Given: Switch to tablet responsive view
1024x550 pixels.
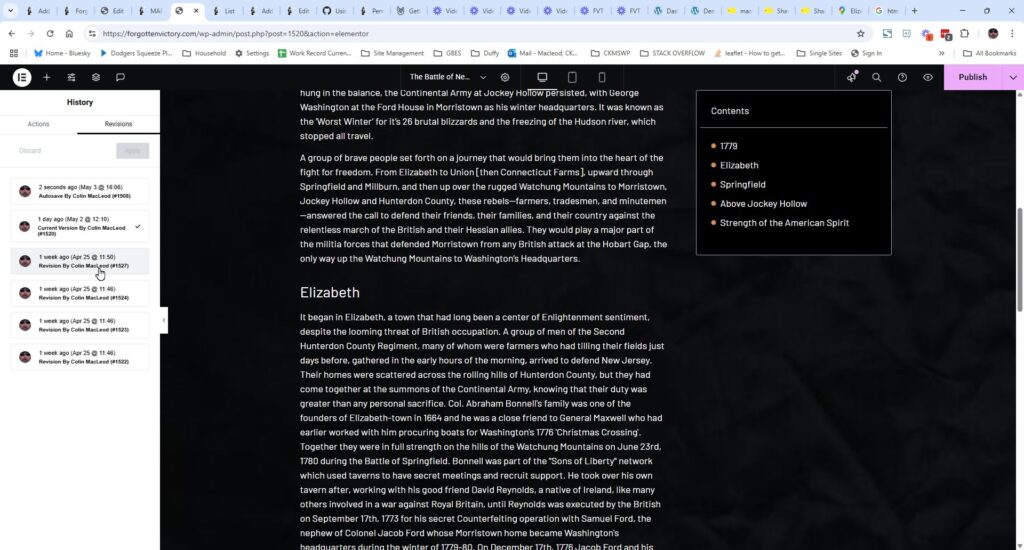Looking at the screenshot, I should [x=572, y=77].
